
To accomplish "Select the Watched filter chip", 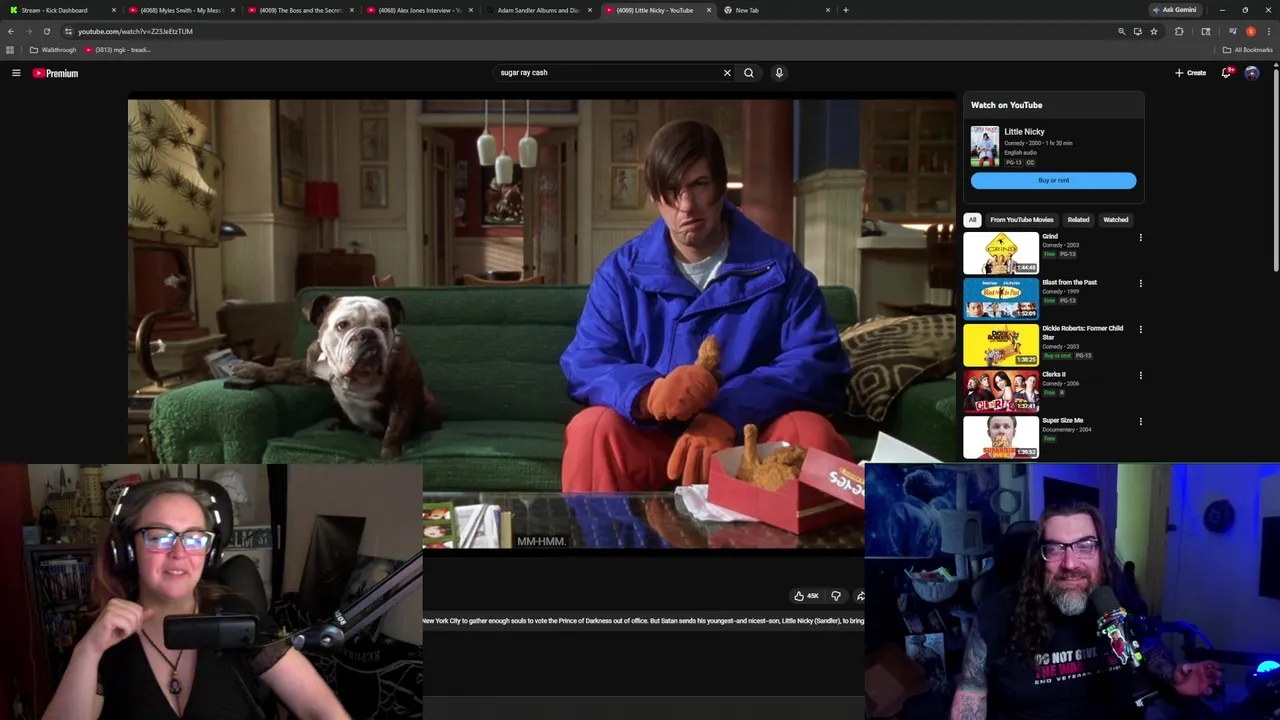I will (x=1116, y=220).
